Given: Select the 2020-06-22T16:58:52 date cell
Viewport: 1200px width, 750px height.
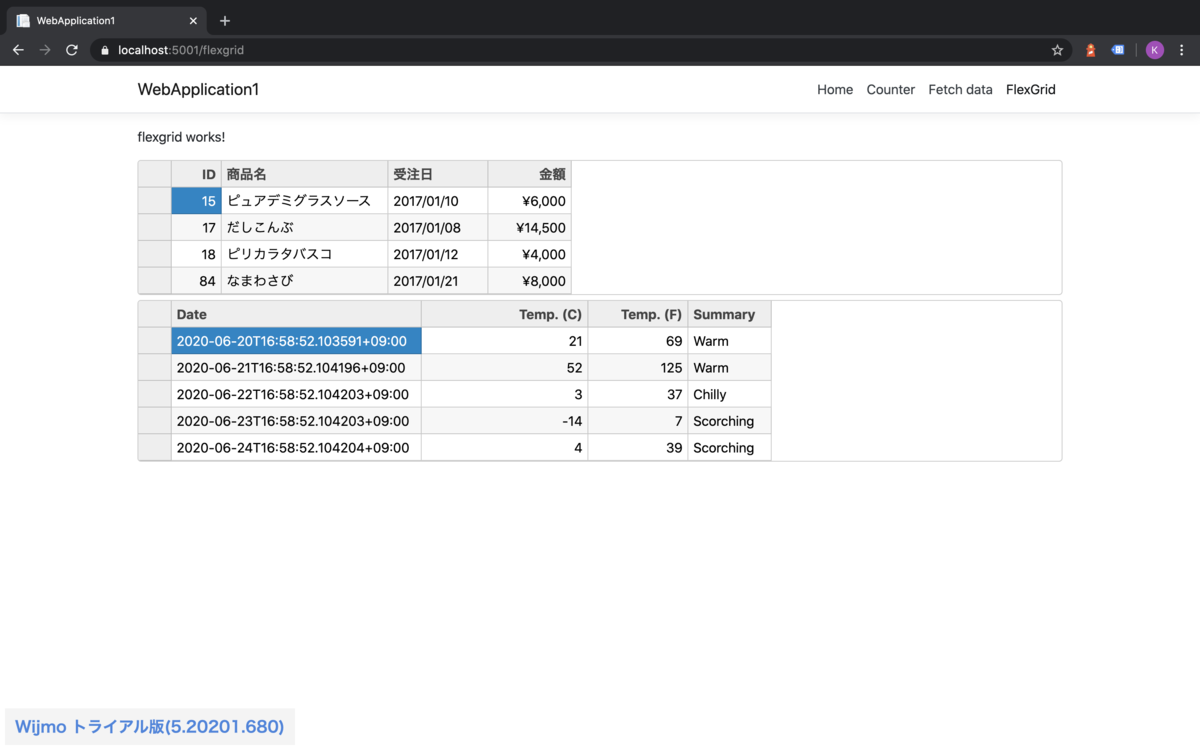Looking at the screenshot, I should (x=296, y=394).
